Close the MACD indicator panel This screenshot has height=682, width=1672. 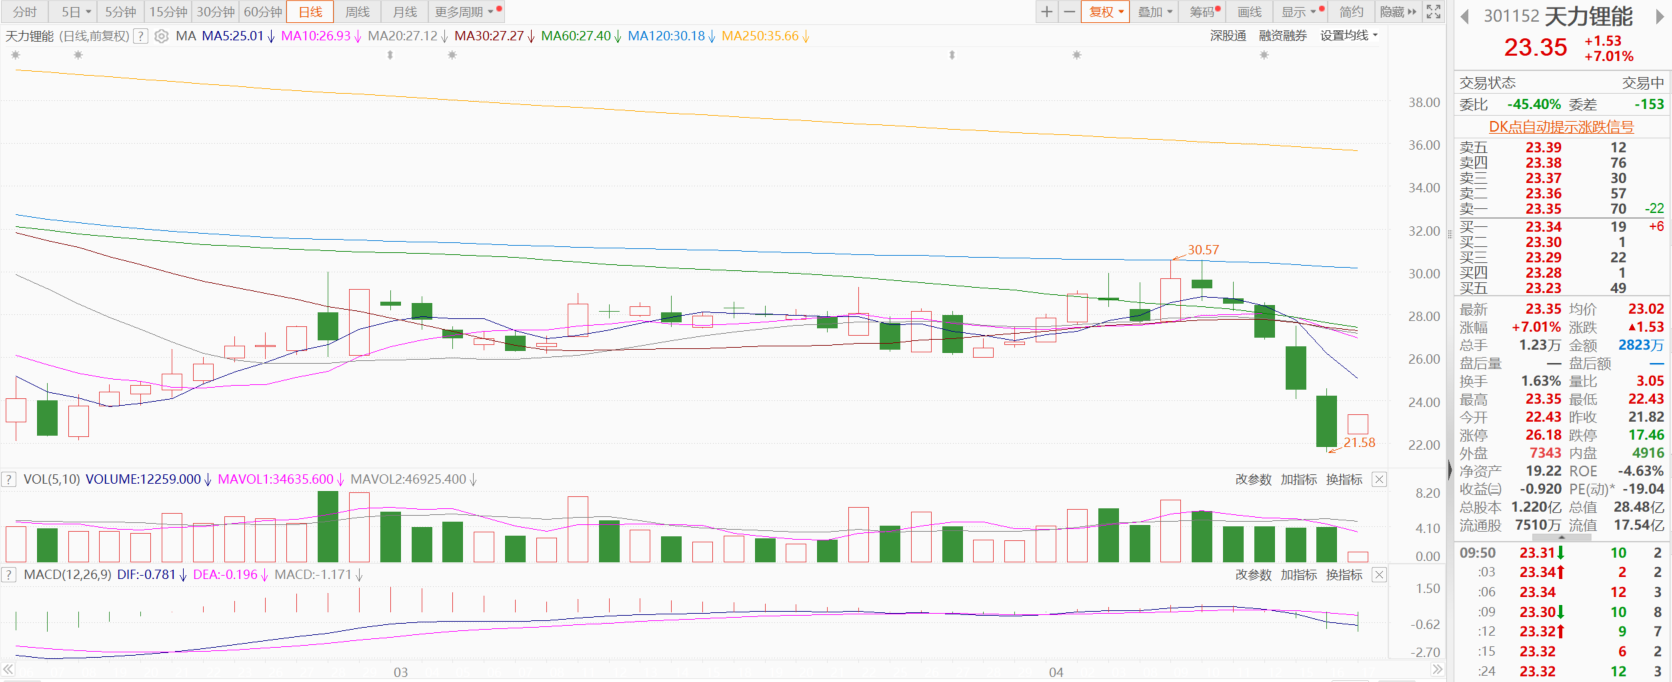[x=1379, y=575]
